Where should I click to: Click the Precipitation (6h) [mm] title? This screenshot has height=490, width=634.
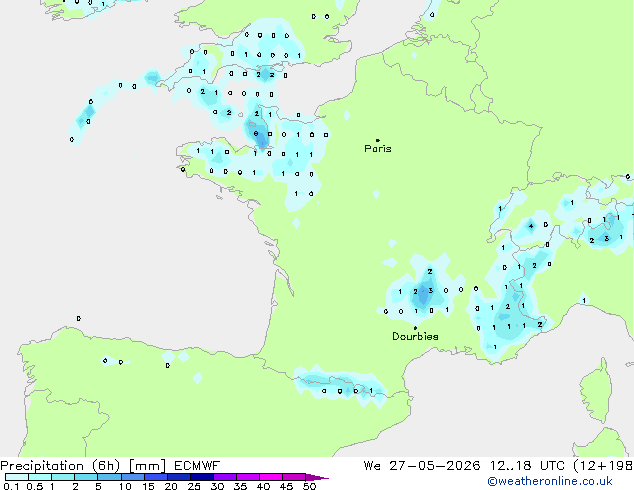(x=83, y=466)
